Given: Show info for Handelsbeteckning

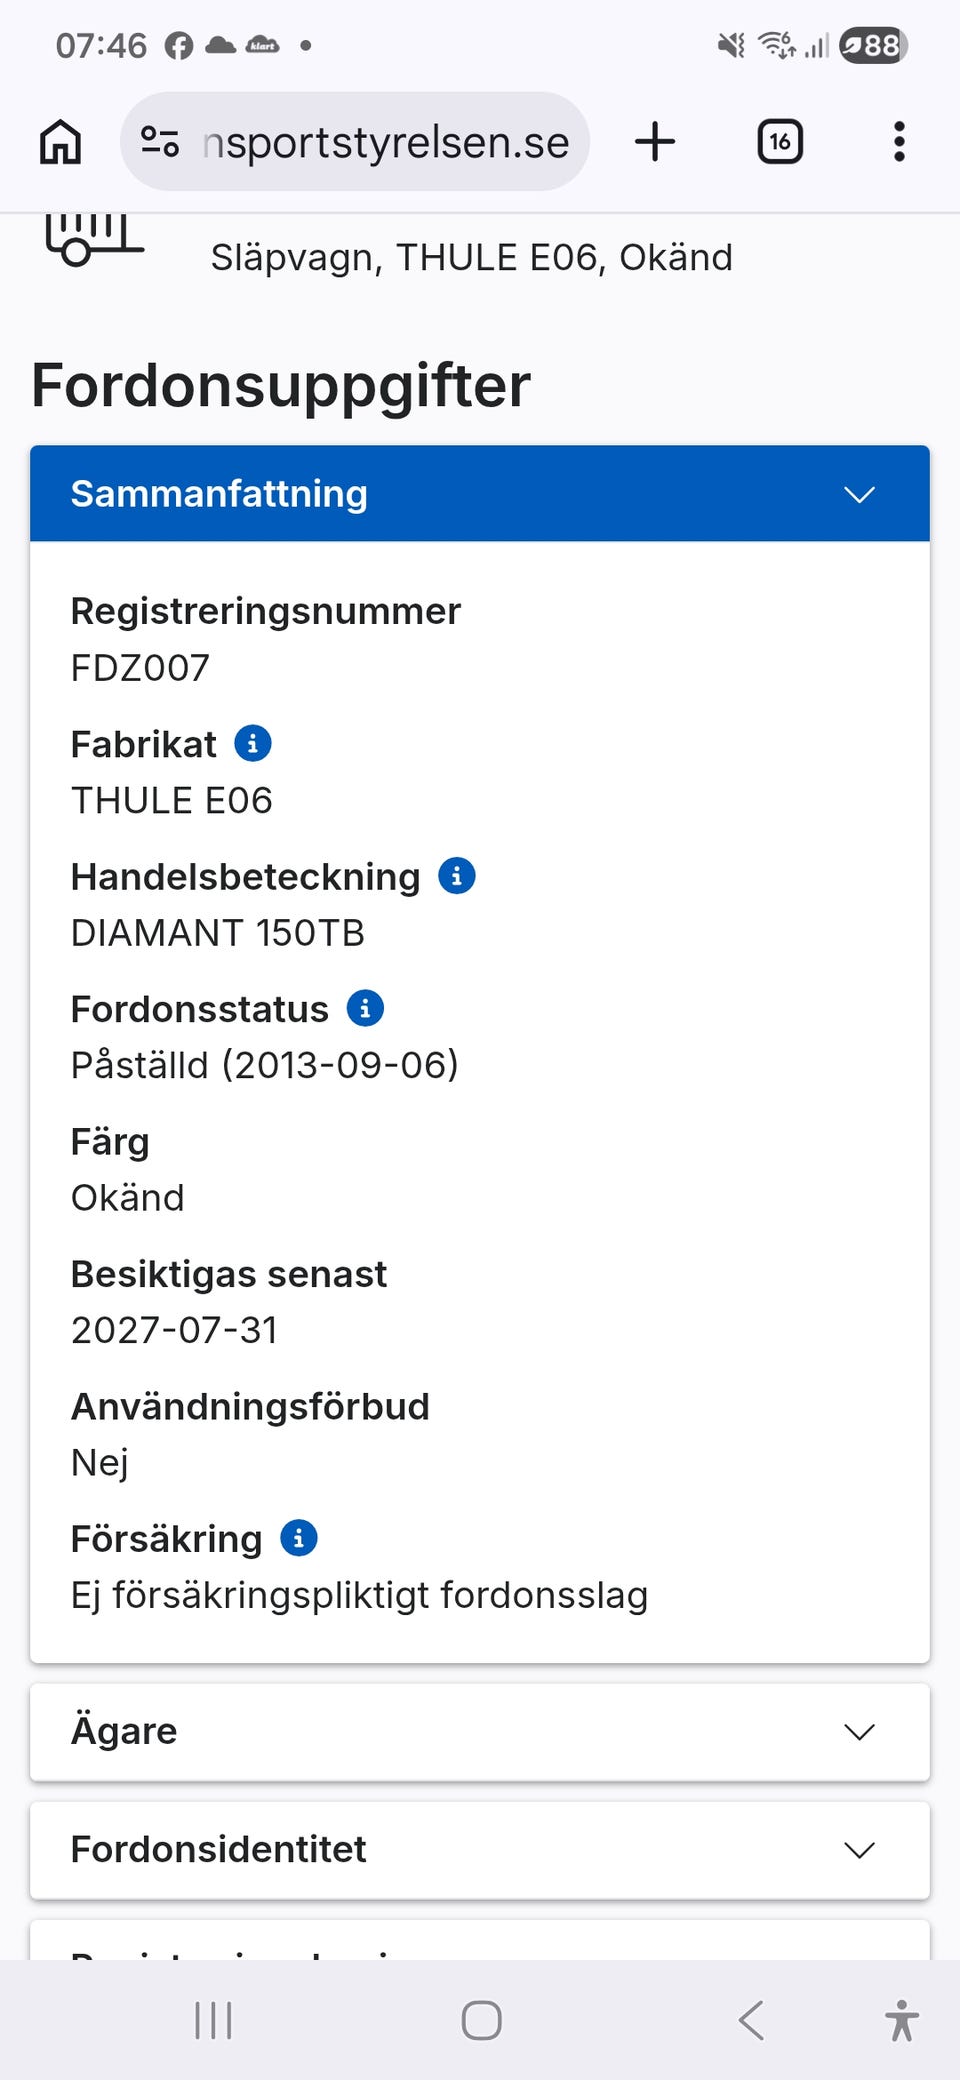Looking at the screenshot, I should coord(457,876).
